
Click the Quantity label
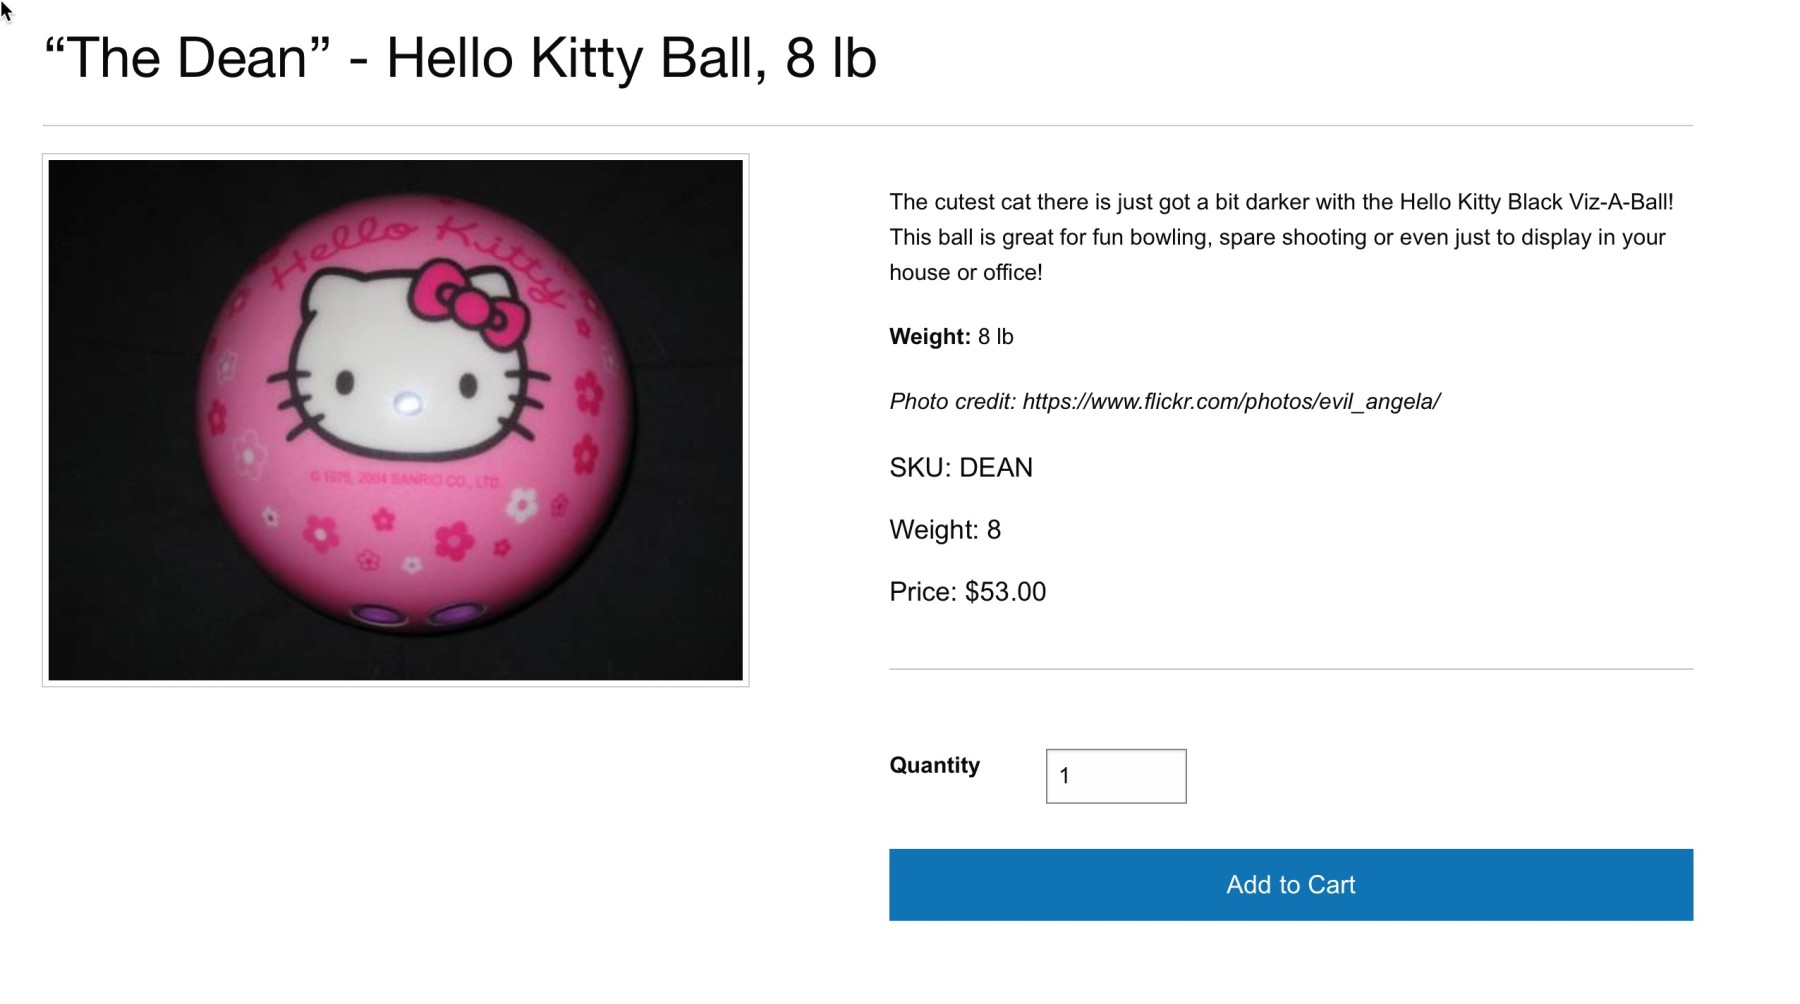coord(933,765)
